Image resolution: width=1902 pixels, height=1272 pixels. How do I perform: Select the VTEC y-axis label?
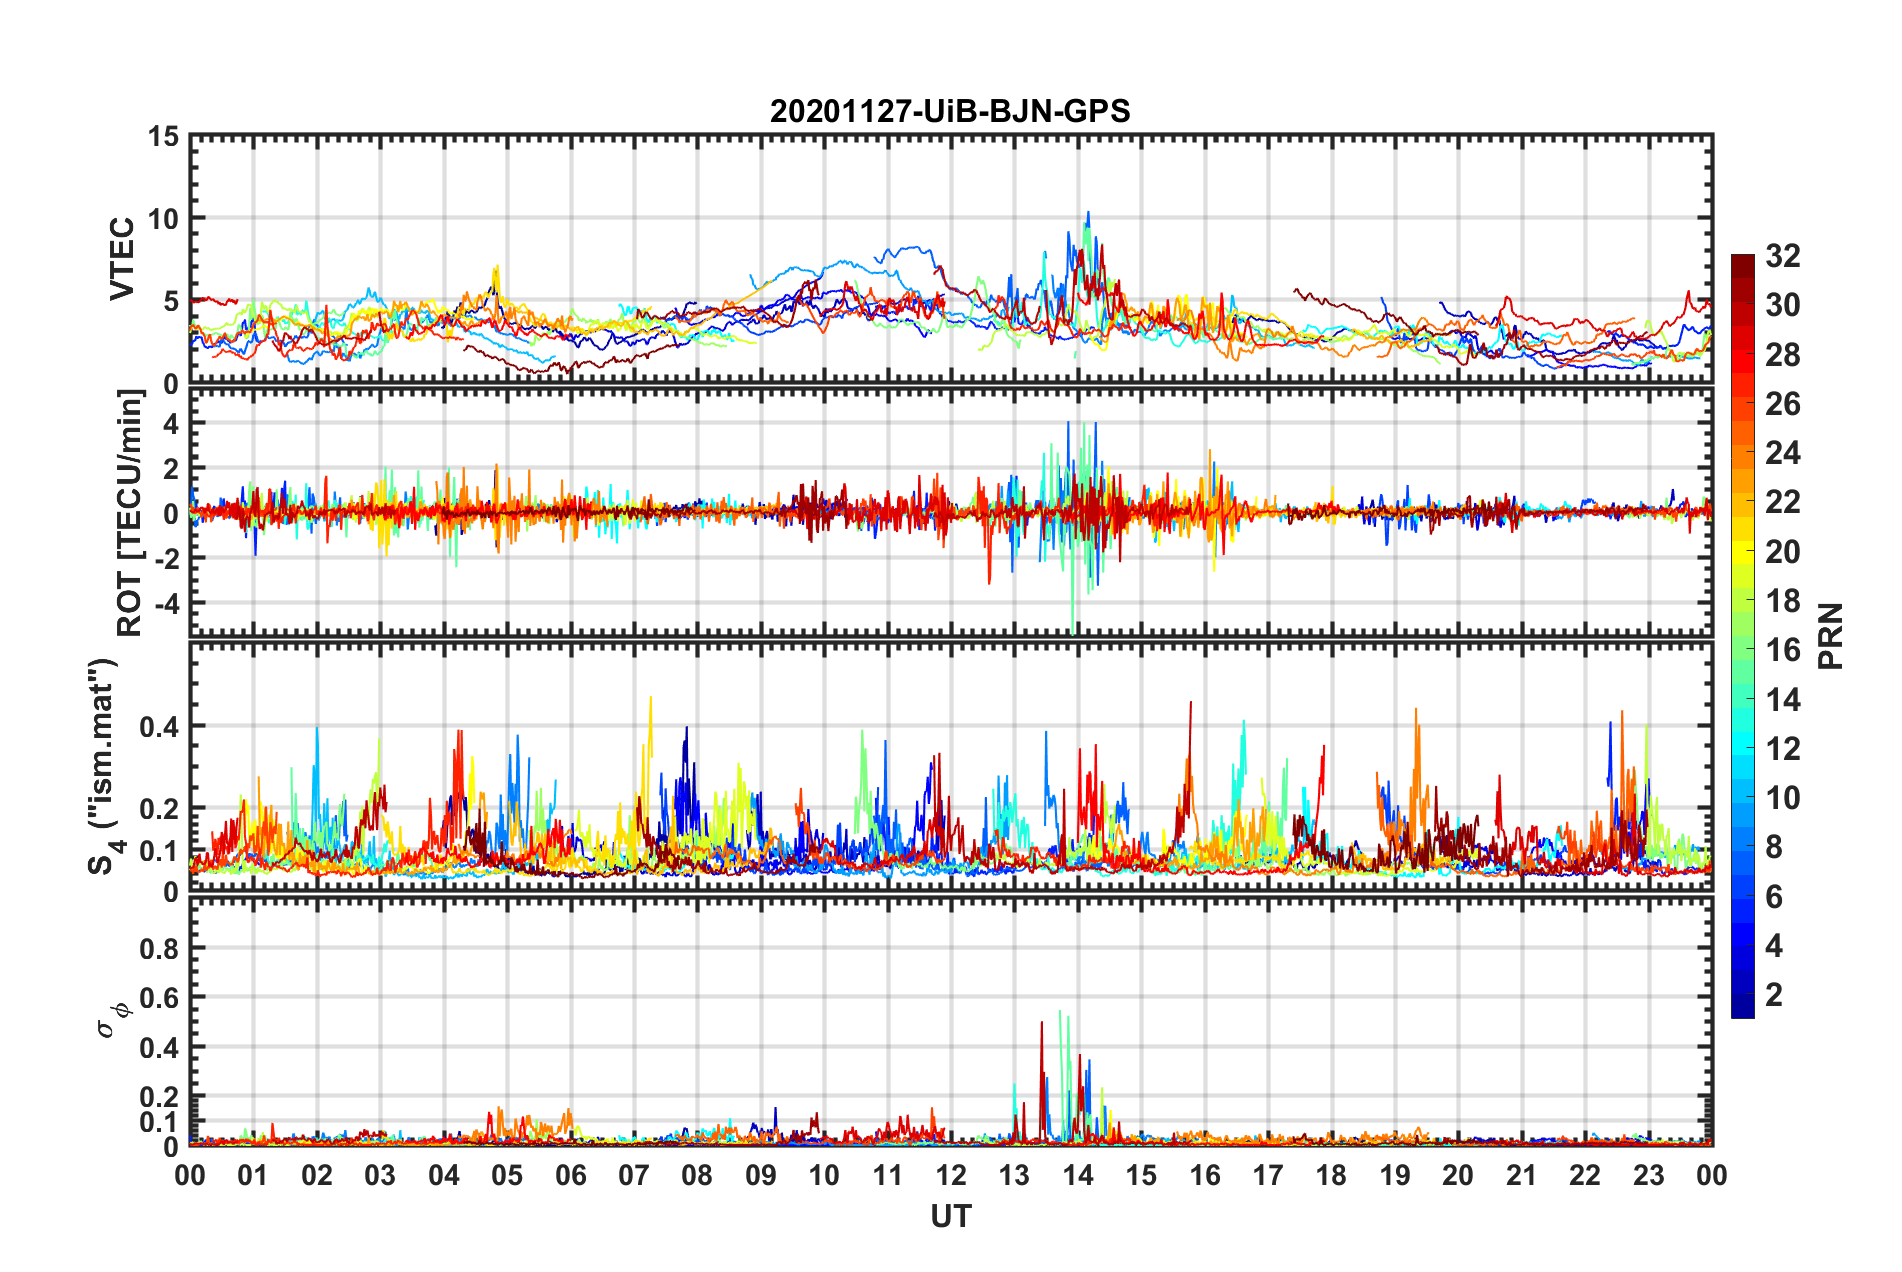(122, 259)
